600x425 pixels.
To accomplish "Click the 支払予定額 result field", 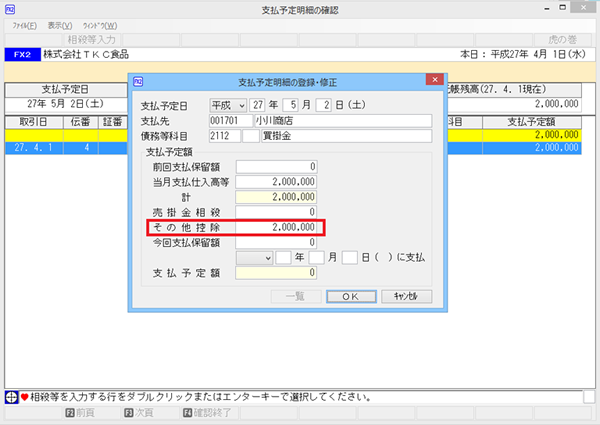I will coord(276,273).
